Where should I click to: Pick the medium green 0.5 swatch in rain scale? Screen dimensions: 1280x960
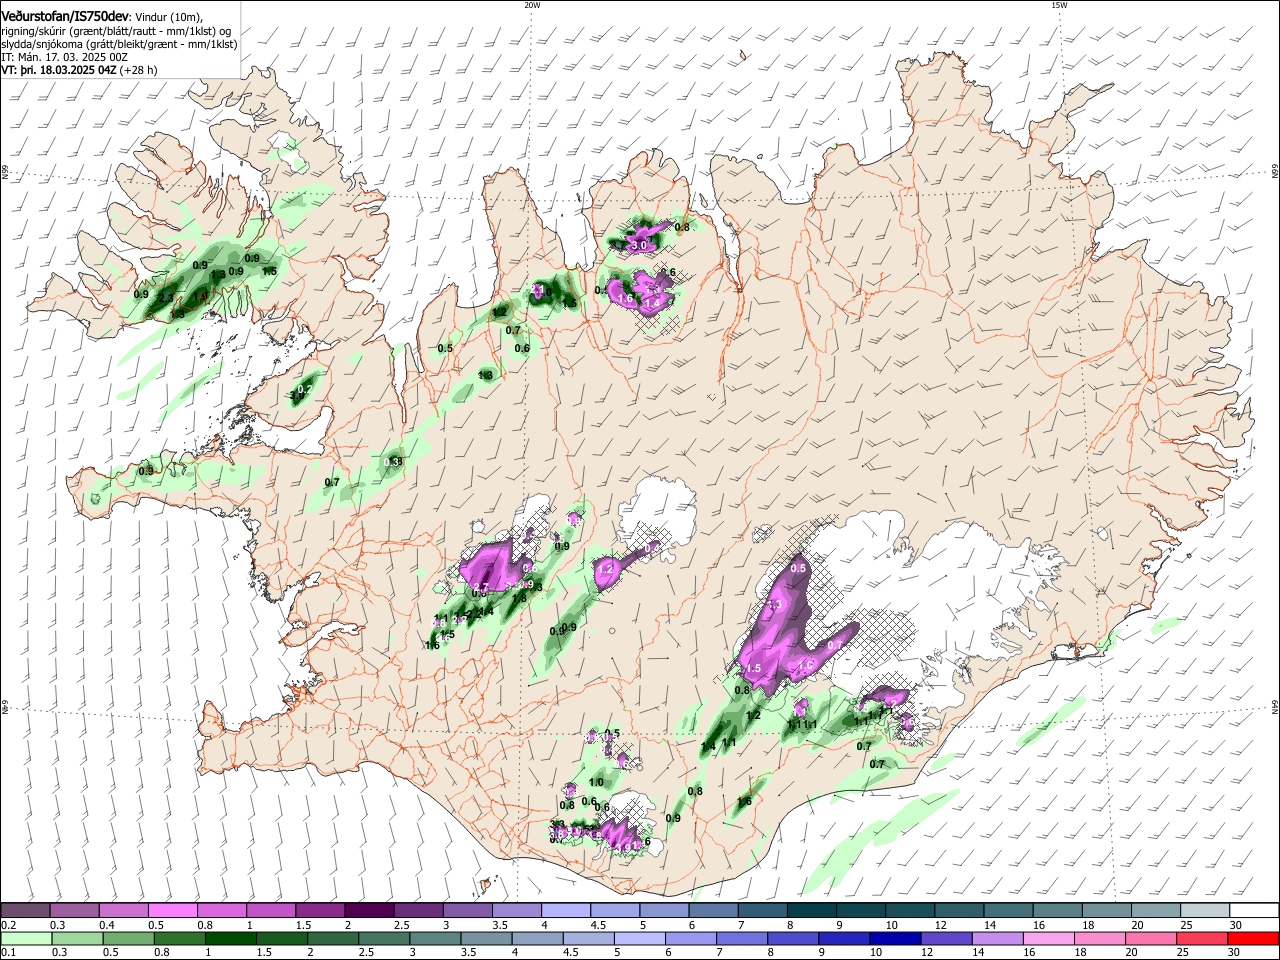click(128, 938)
